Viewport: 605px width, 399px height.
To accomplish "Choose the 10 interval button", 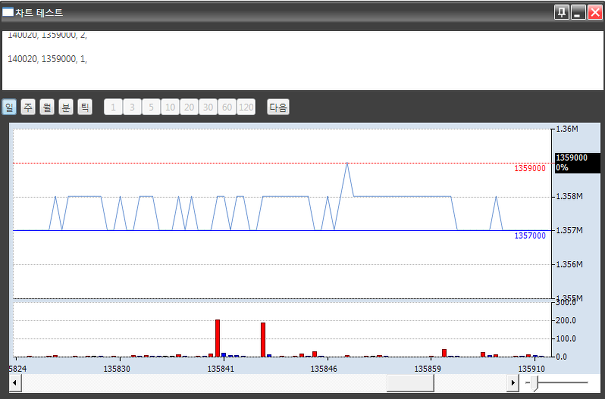I will click(x=170, y=107).
